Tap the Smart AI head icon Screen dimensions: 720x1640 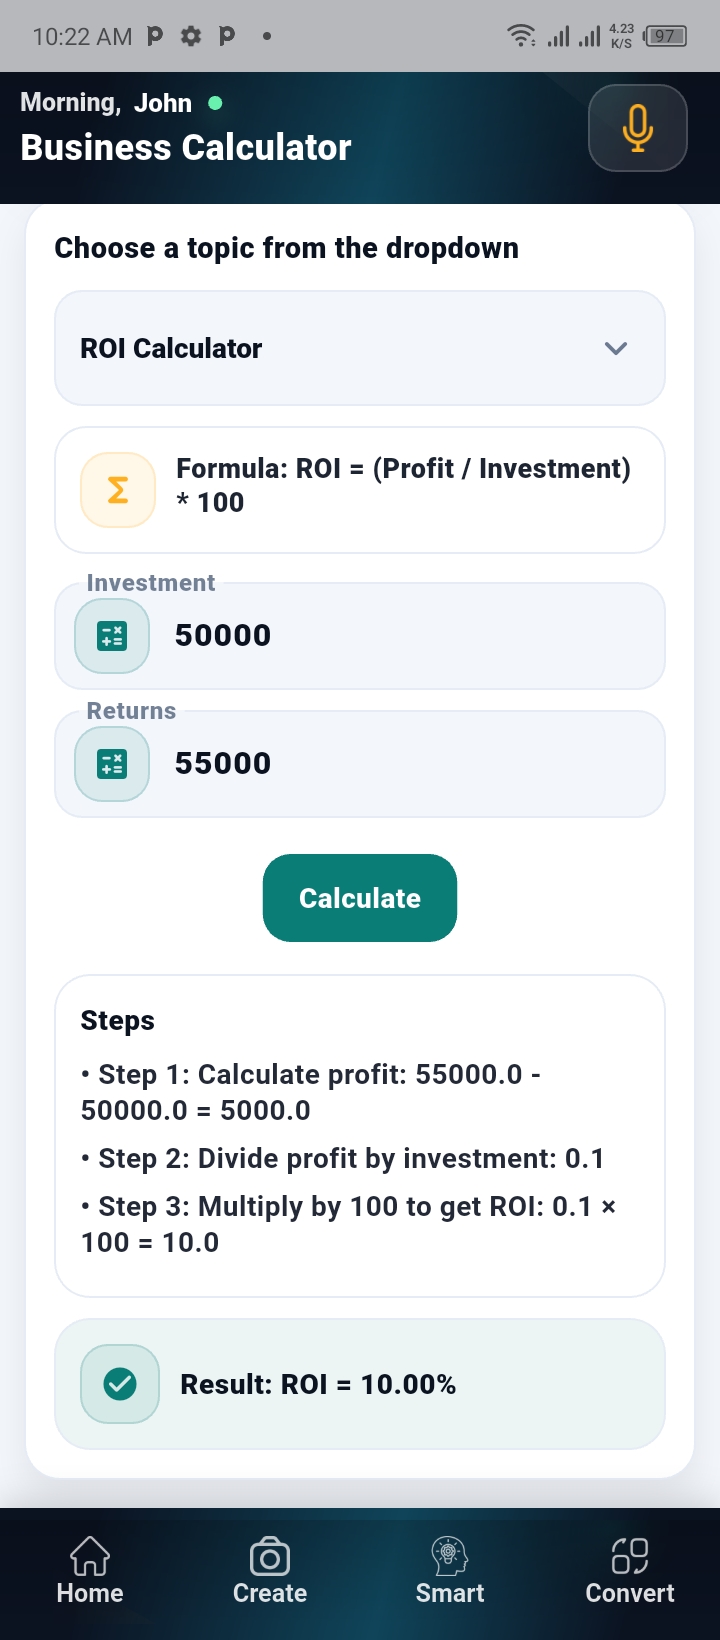click(450, 1555)
